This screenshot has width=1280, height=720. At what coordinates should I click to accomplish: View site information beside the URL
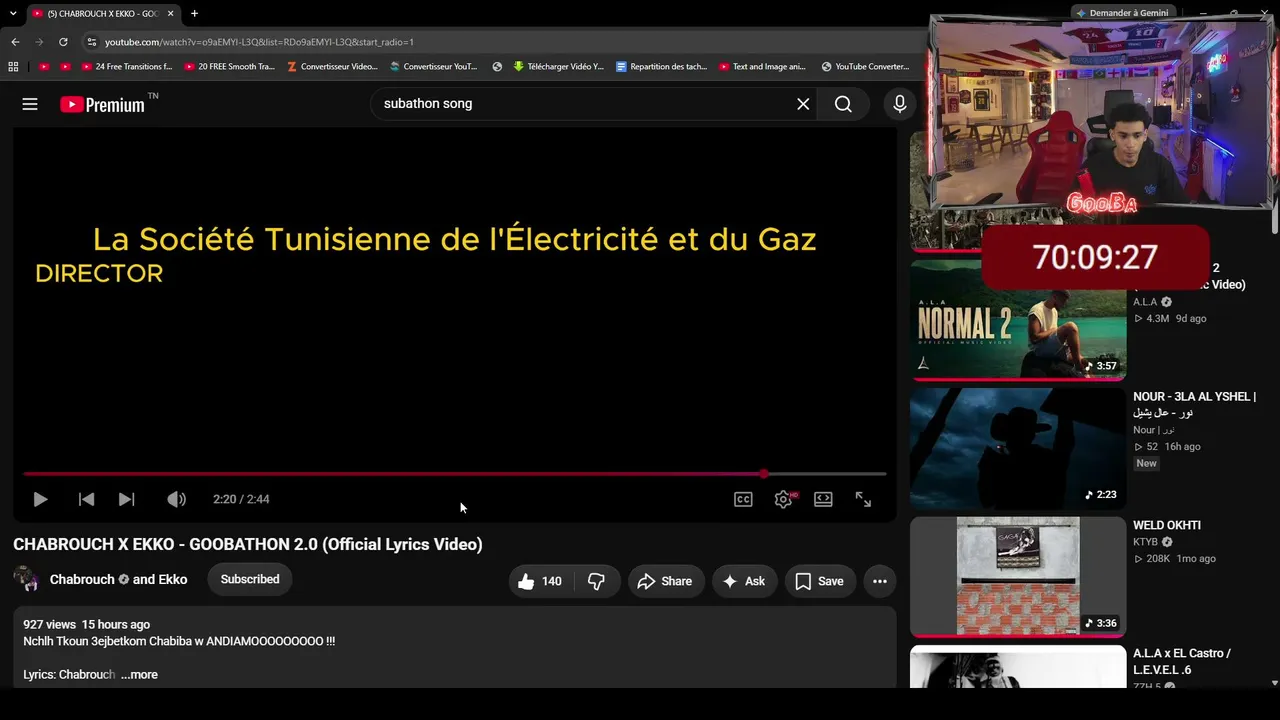tap(91, 42)
